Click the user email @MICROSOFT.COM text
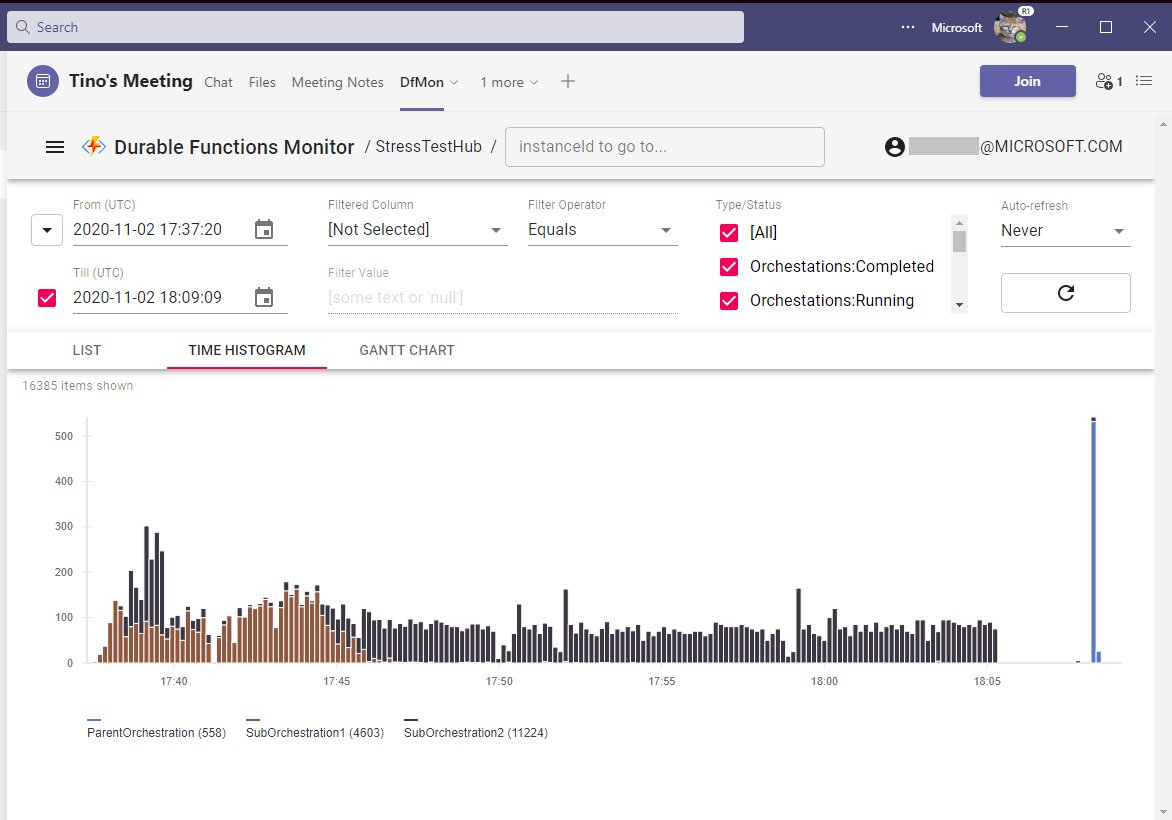Viewport: 1172px width, 820px height. 1051,147
